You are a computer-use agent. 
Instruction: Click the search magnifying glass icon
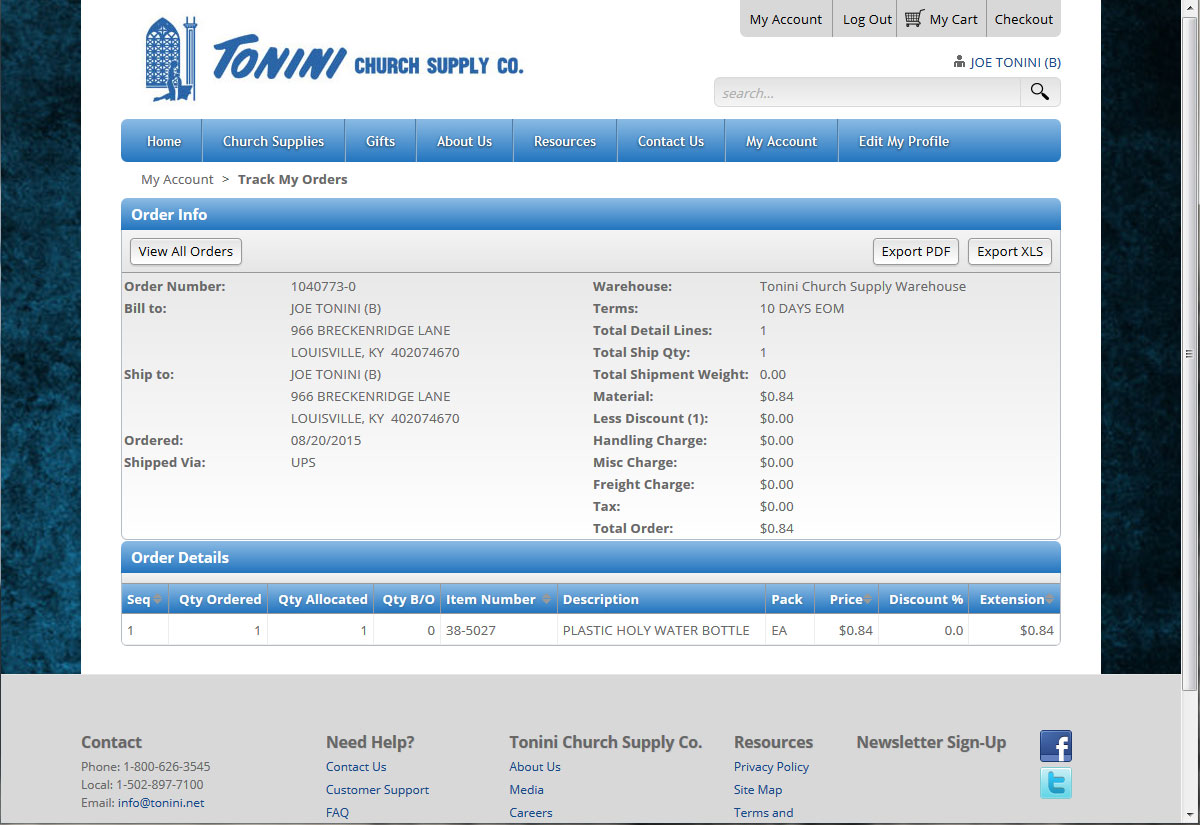1040,92
